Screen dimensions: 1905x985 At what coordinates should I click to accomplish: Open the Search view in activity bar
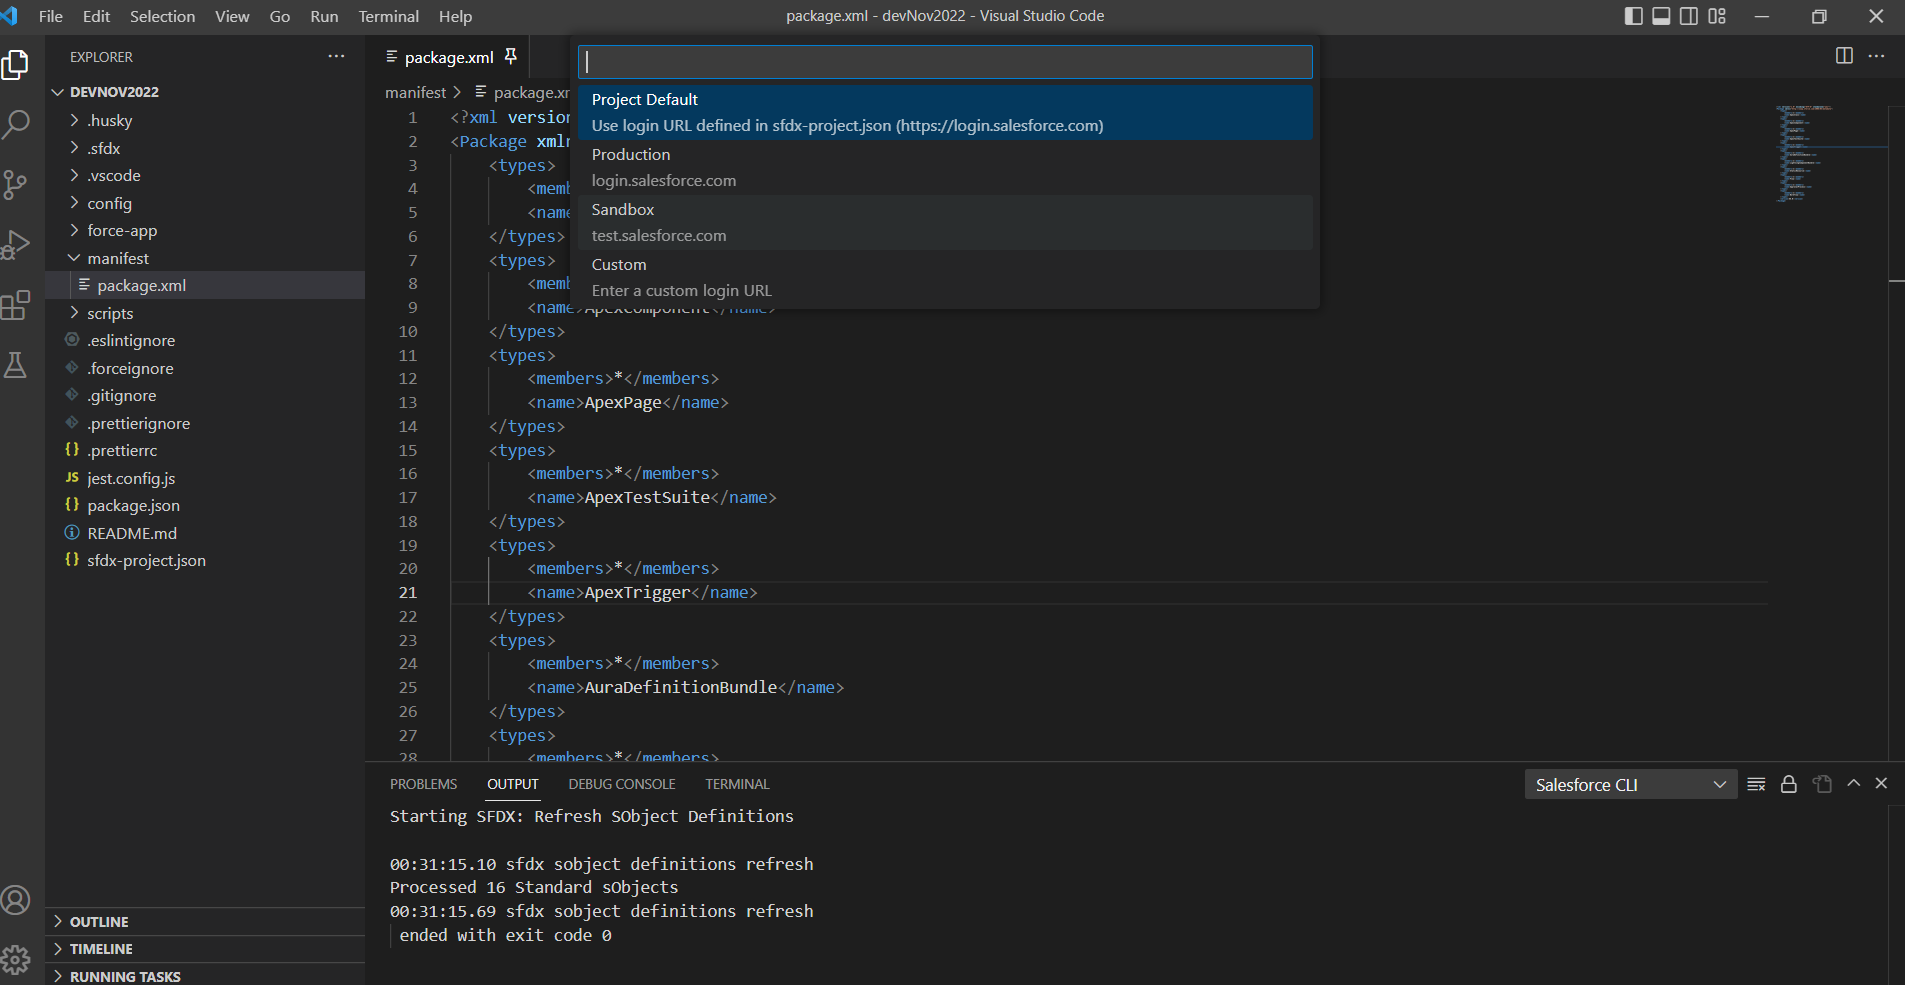16,125
